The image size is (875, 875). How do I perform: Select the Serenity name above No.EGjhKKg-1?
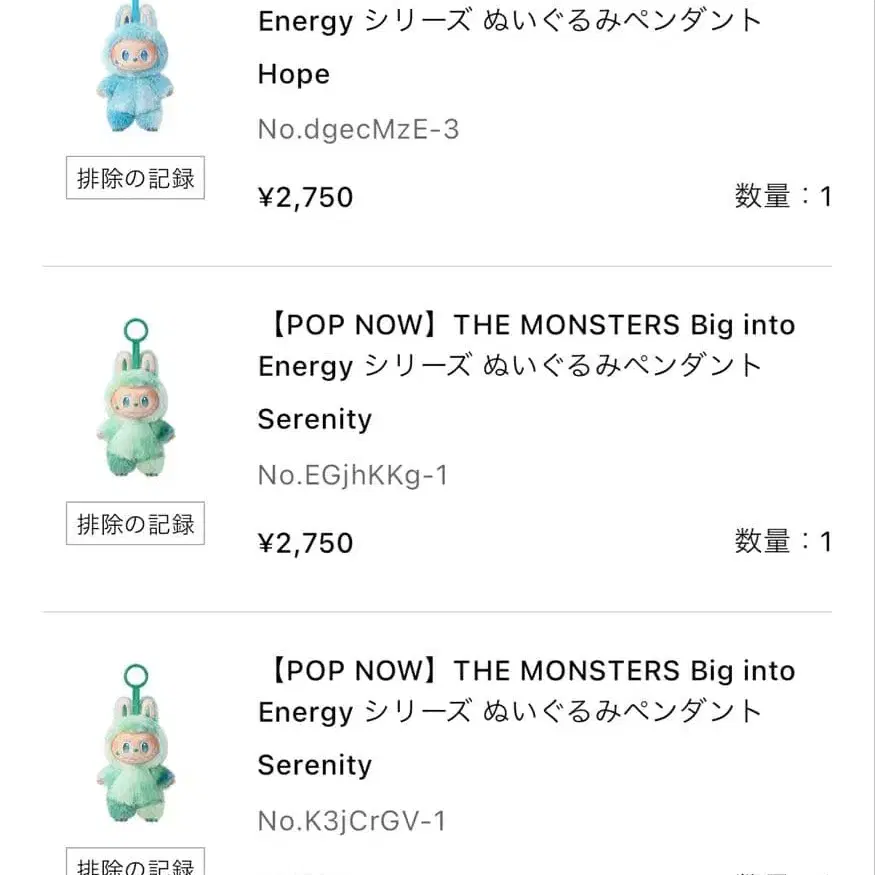tap(314, 419)
